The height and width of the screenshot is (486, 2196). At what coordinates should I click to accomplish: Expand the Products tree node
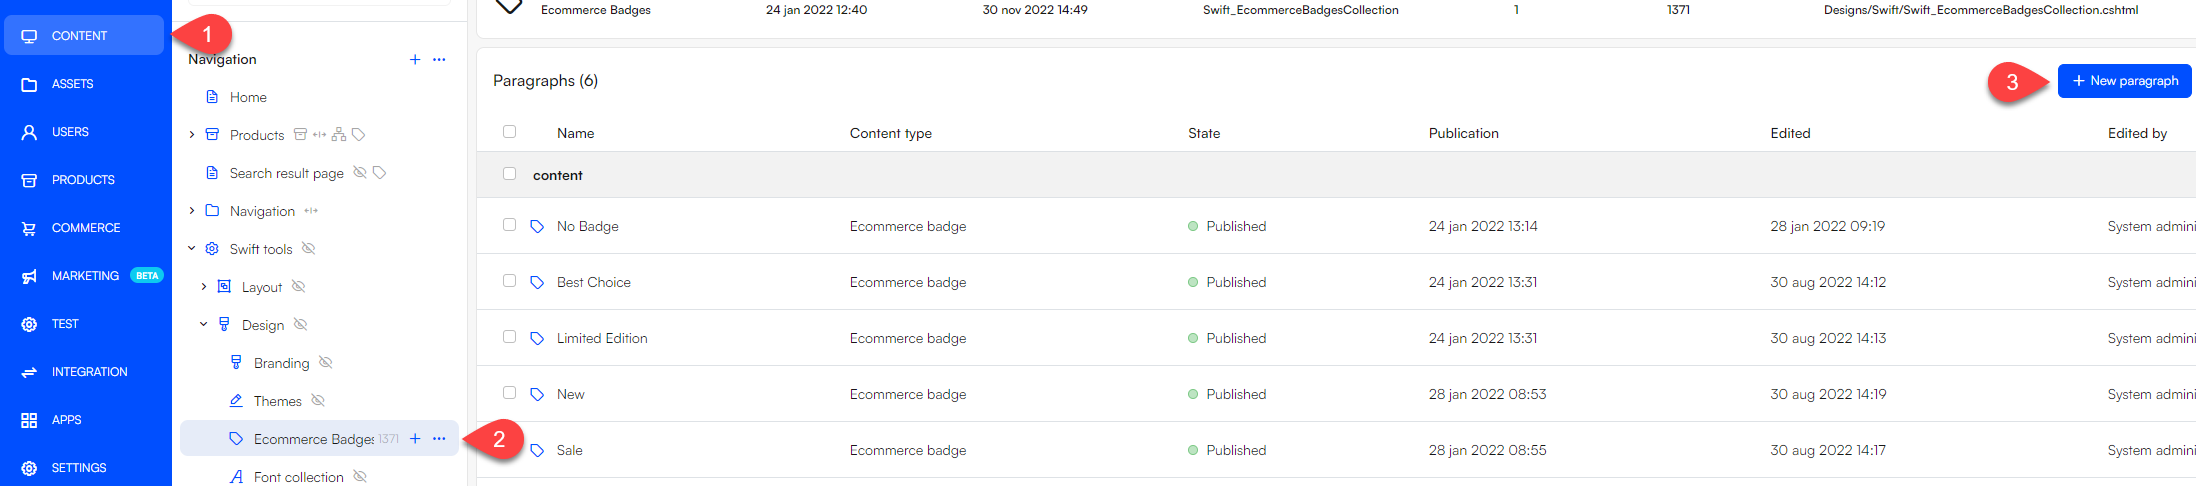[x=192, y=135]
